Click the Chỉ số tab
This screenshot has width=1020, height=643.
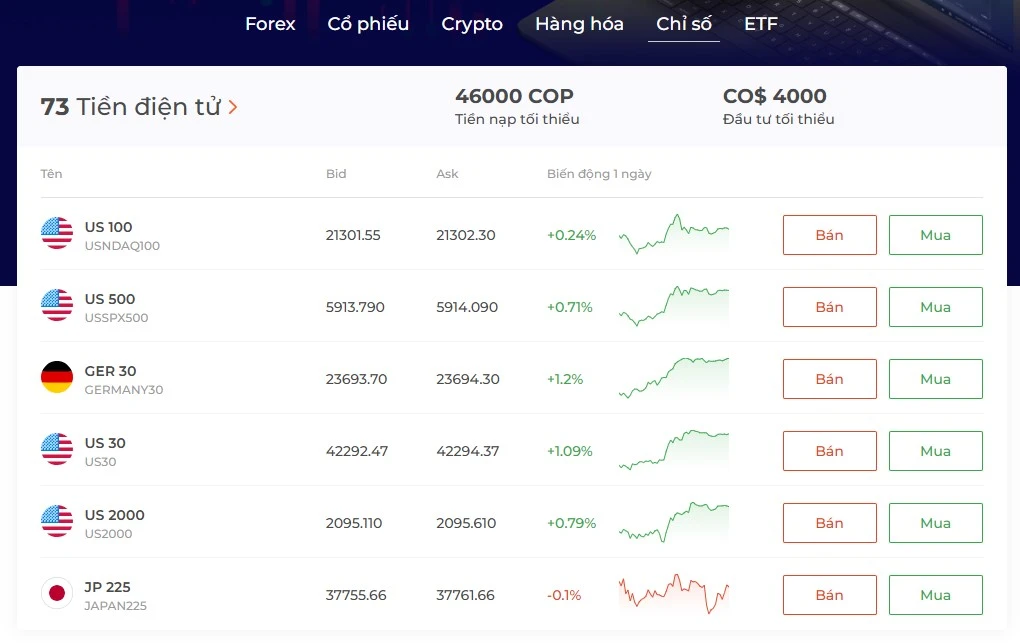(684, 24)
